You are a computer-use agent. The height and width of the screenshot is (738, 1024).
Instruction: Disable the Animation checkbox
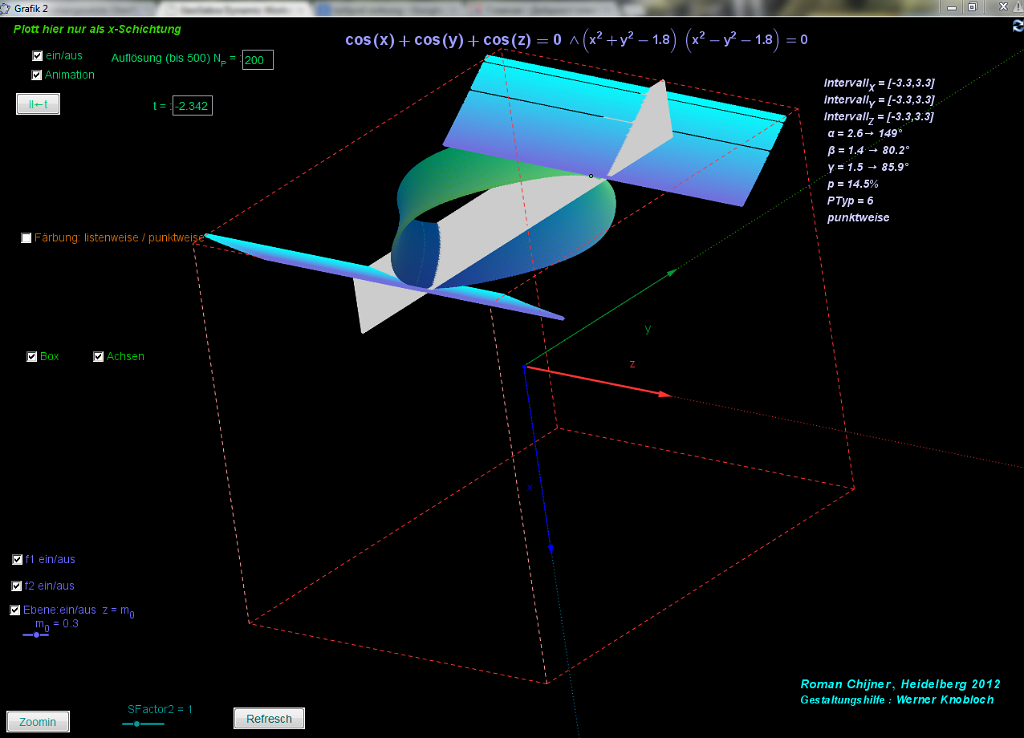(x=37, y=75)
